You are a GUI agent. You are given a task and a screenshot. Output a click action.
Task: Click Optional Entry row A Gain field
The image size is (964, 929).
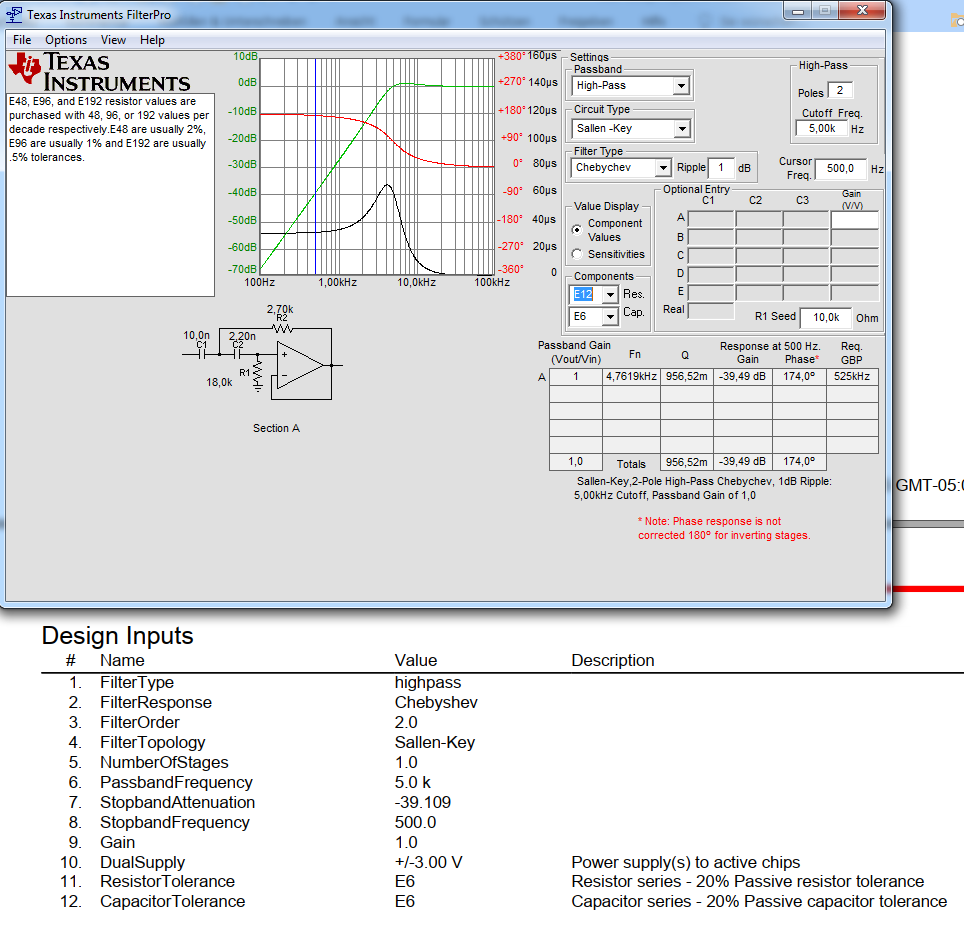855,219
